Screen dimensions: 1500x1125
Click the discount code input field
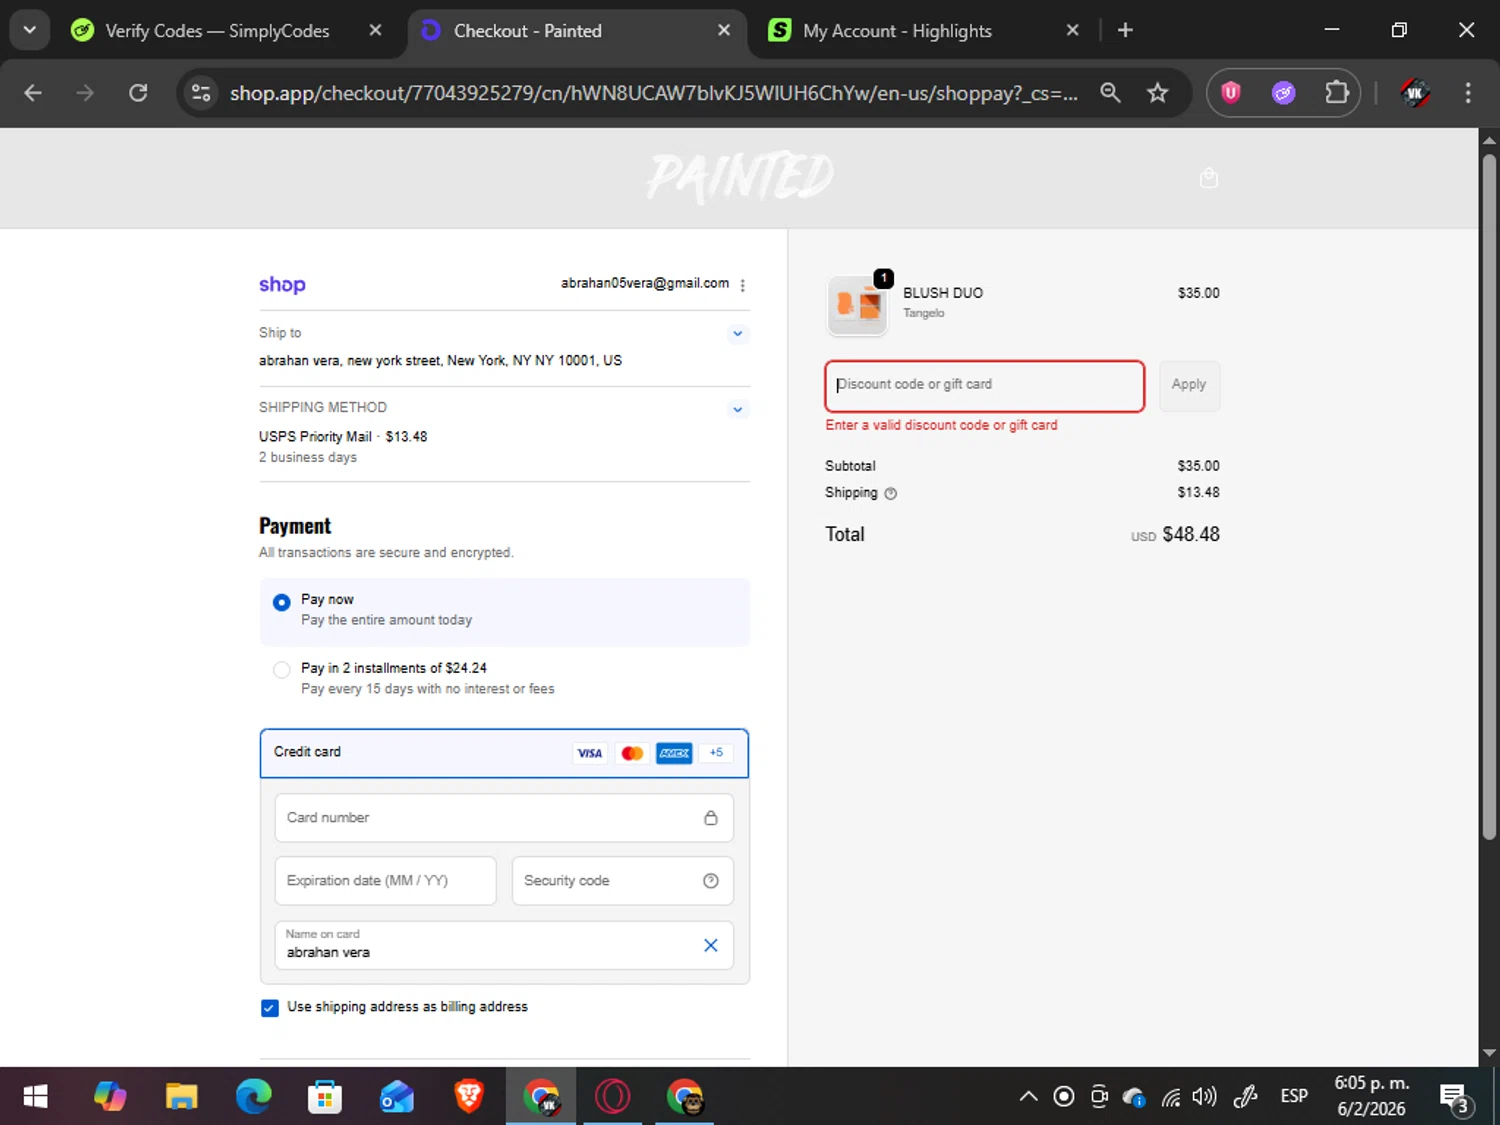click(x=985, y=386)
